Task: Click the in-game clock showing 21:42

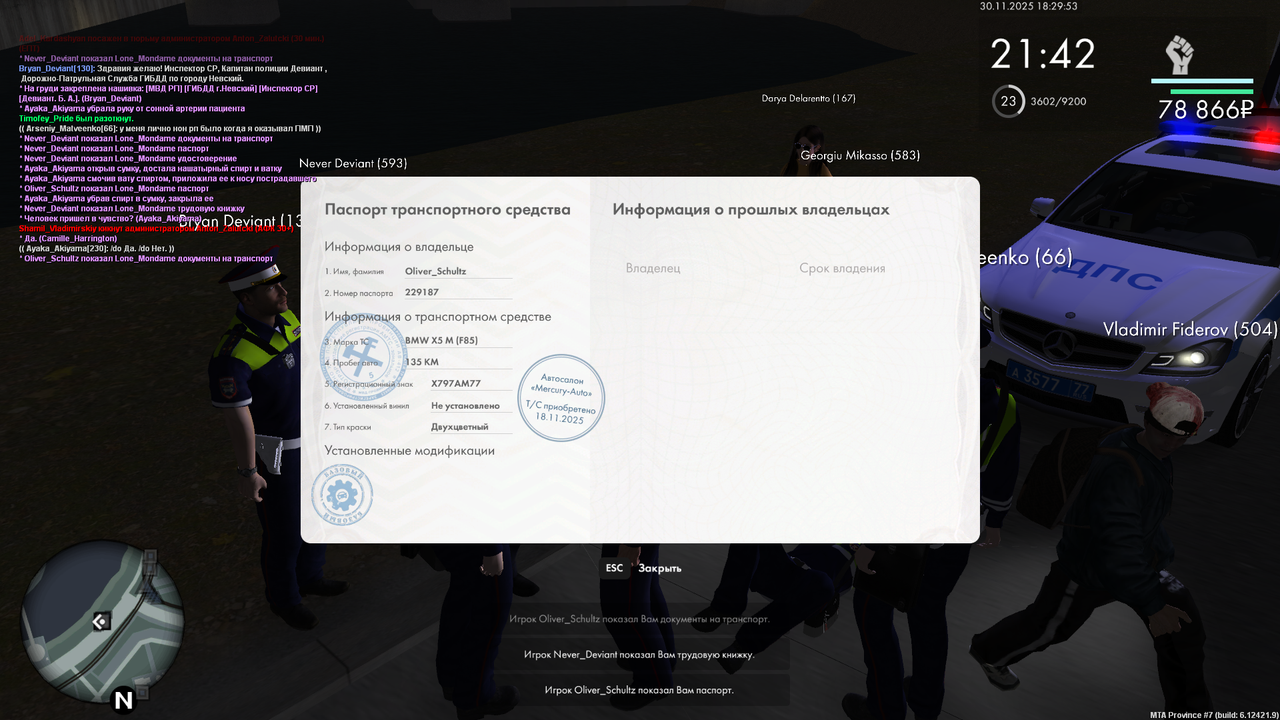Action: (1042, 53)
